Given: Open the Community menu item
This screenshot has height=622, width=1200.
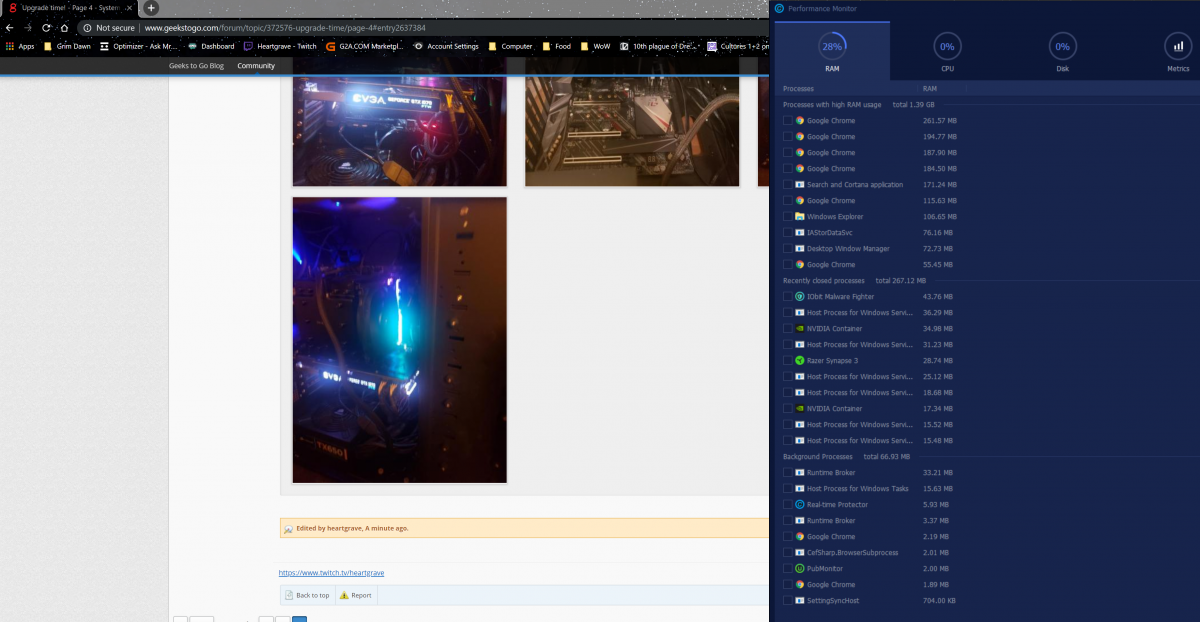Looking at the screenshot, I should click(x=256, y=66).
